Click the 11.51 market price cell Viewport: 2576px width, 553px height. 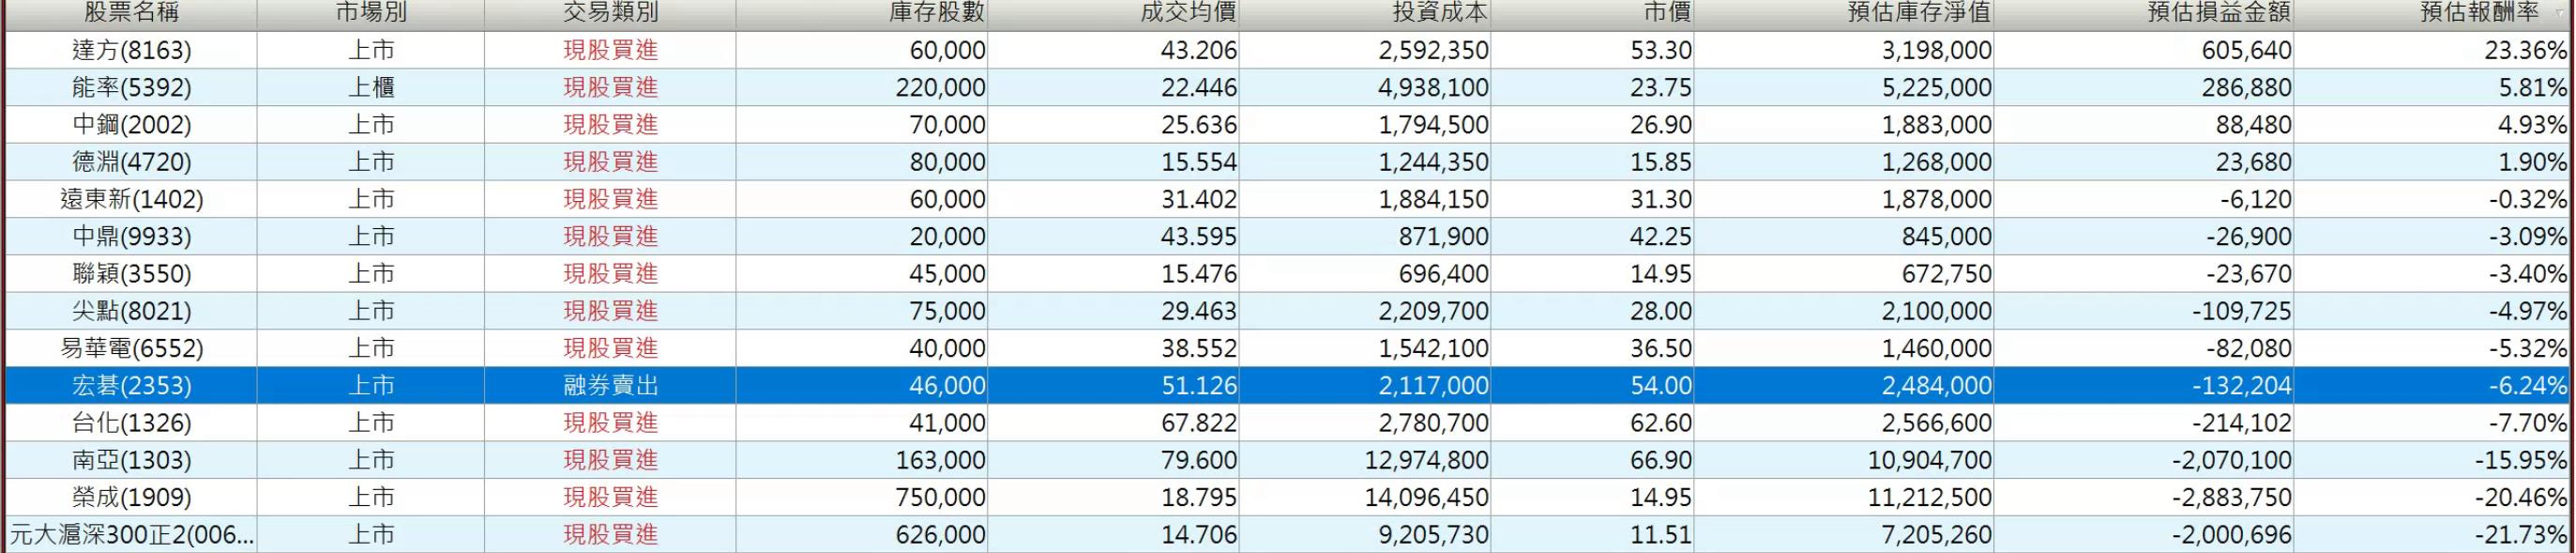tap(1661, 534)
